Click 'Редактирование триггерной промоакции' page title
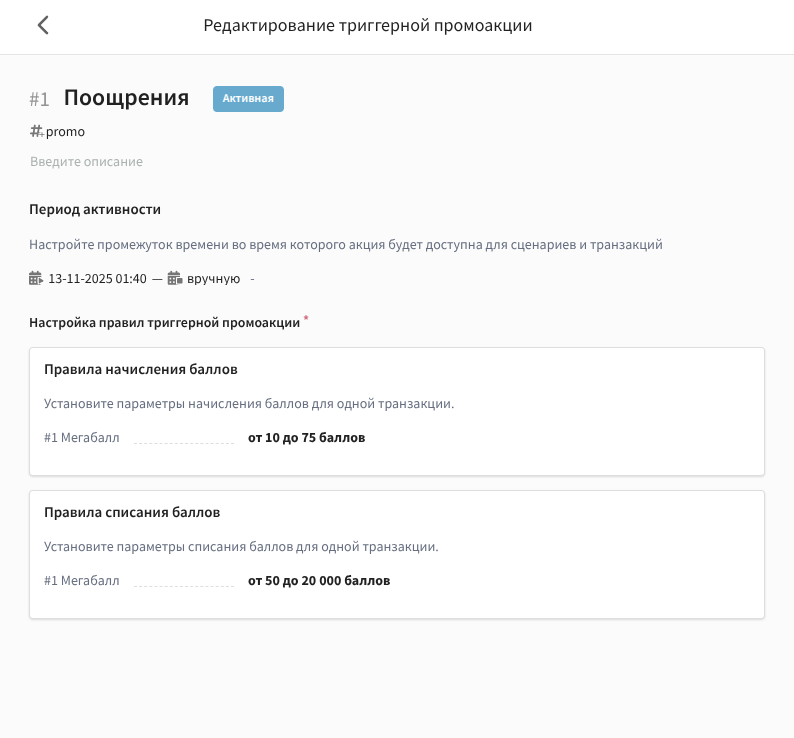This screenshot has height=738, width=794. pyautogui.click(x=367, y=26)
